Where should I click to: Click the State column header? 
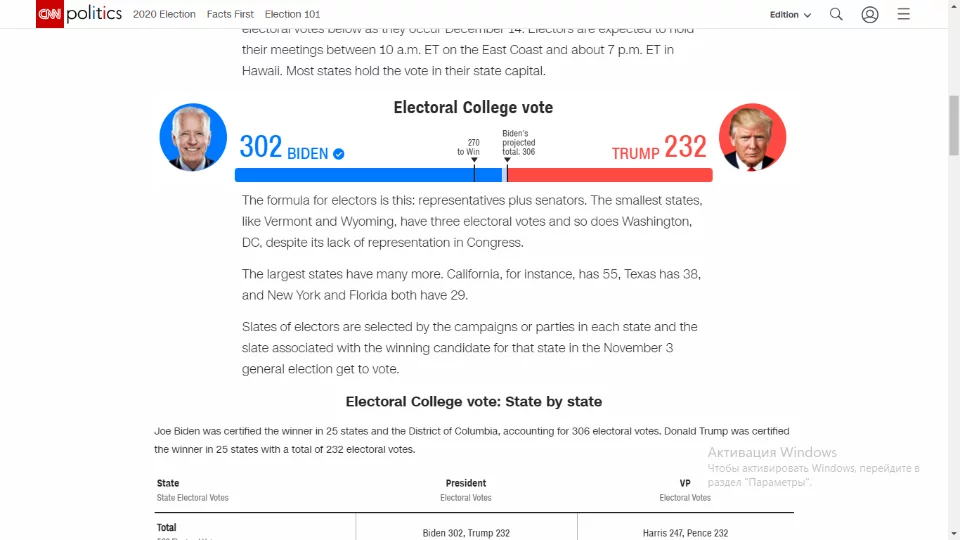pos(168,483)
